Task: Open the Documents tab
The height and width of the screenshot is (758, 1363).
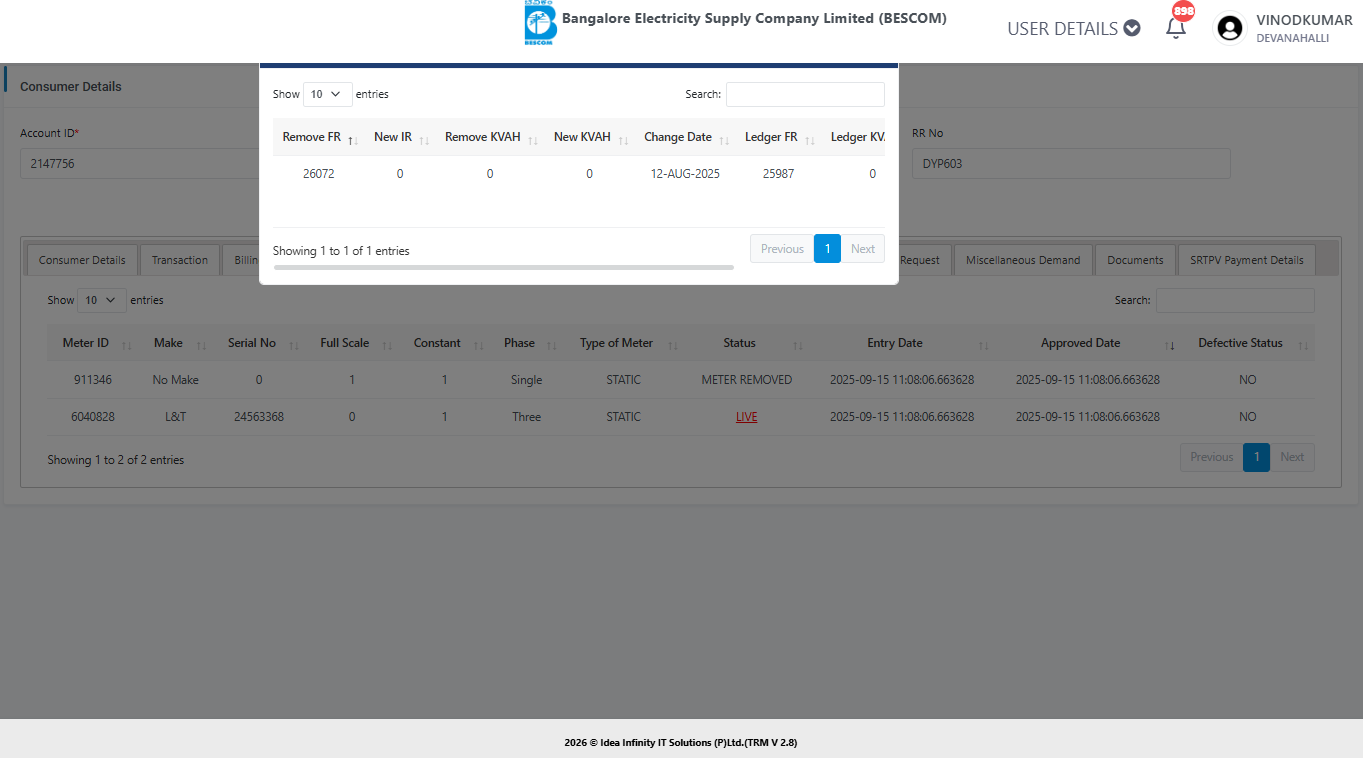Action: click(1135, 260)
